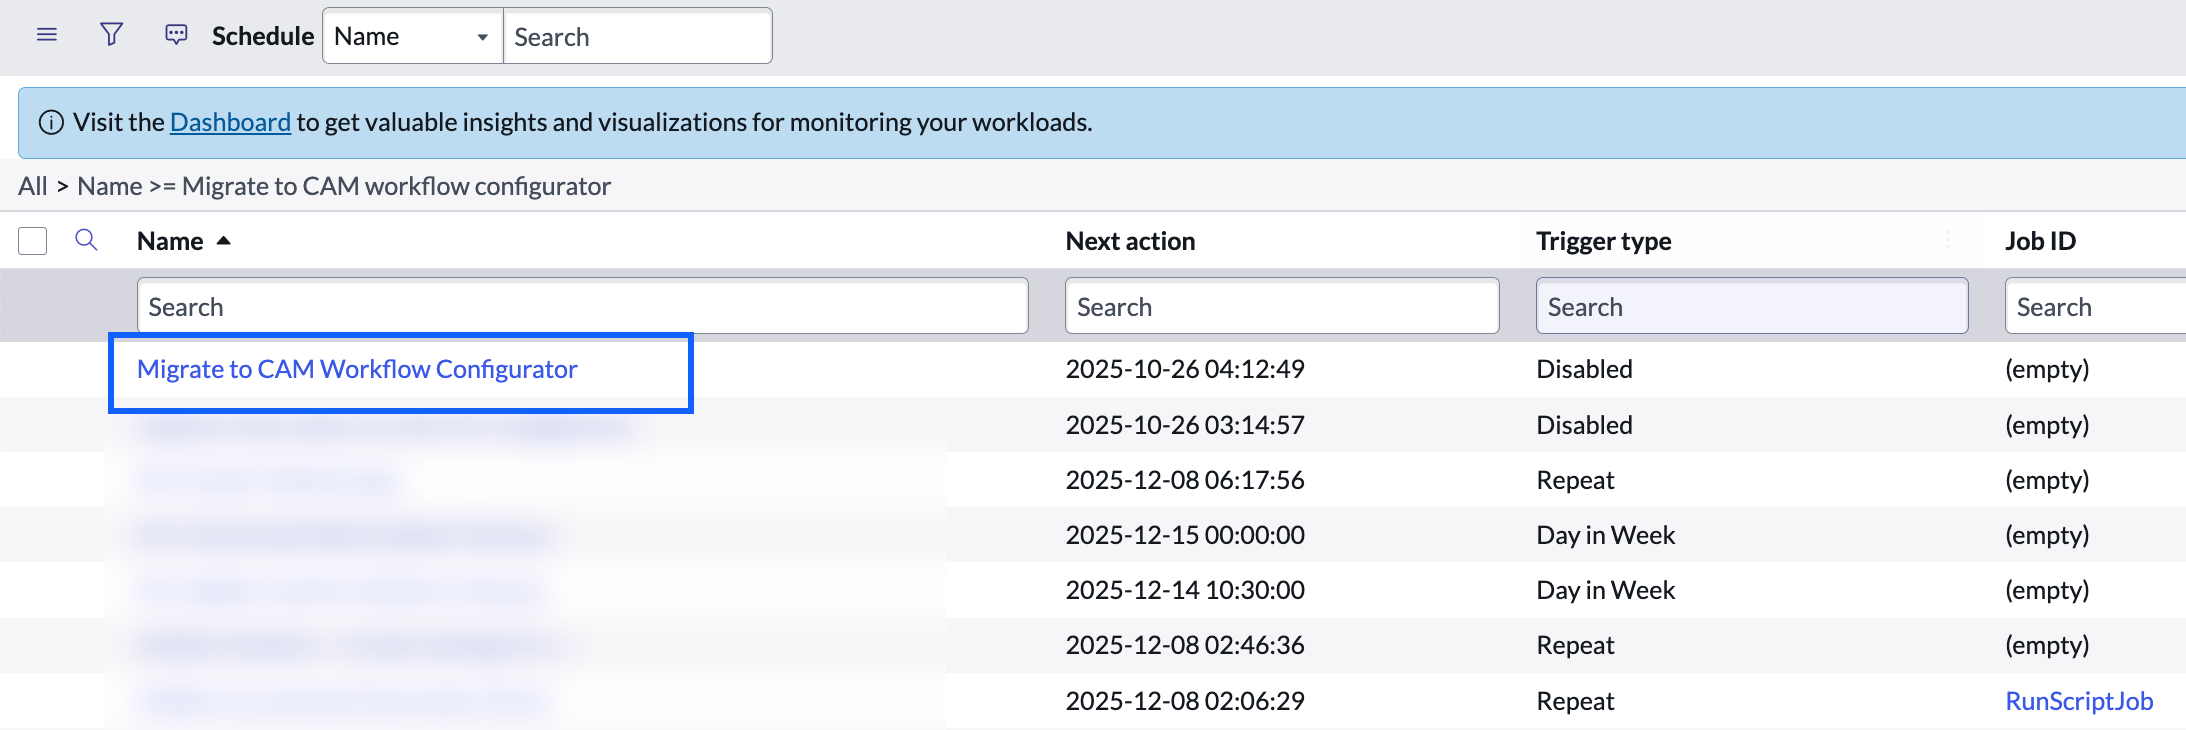
Task: Sort by Next action column header
Action: tap(1130, 241)
